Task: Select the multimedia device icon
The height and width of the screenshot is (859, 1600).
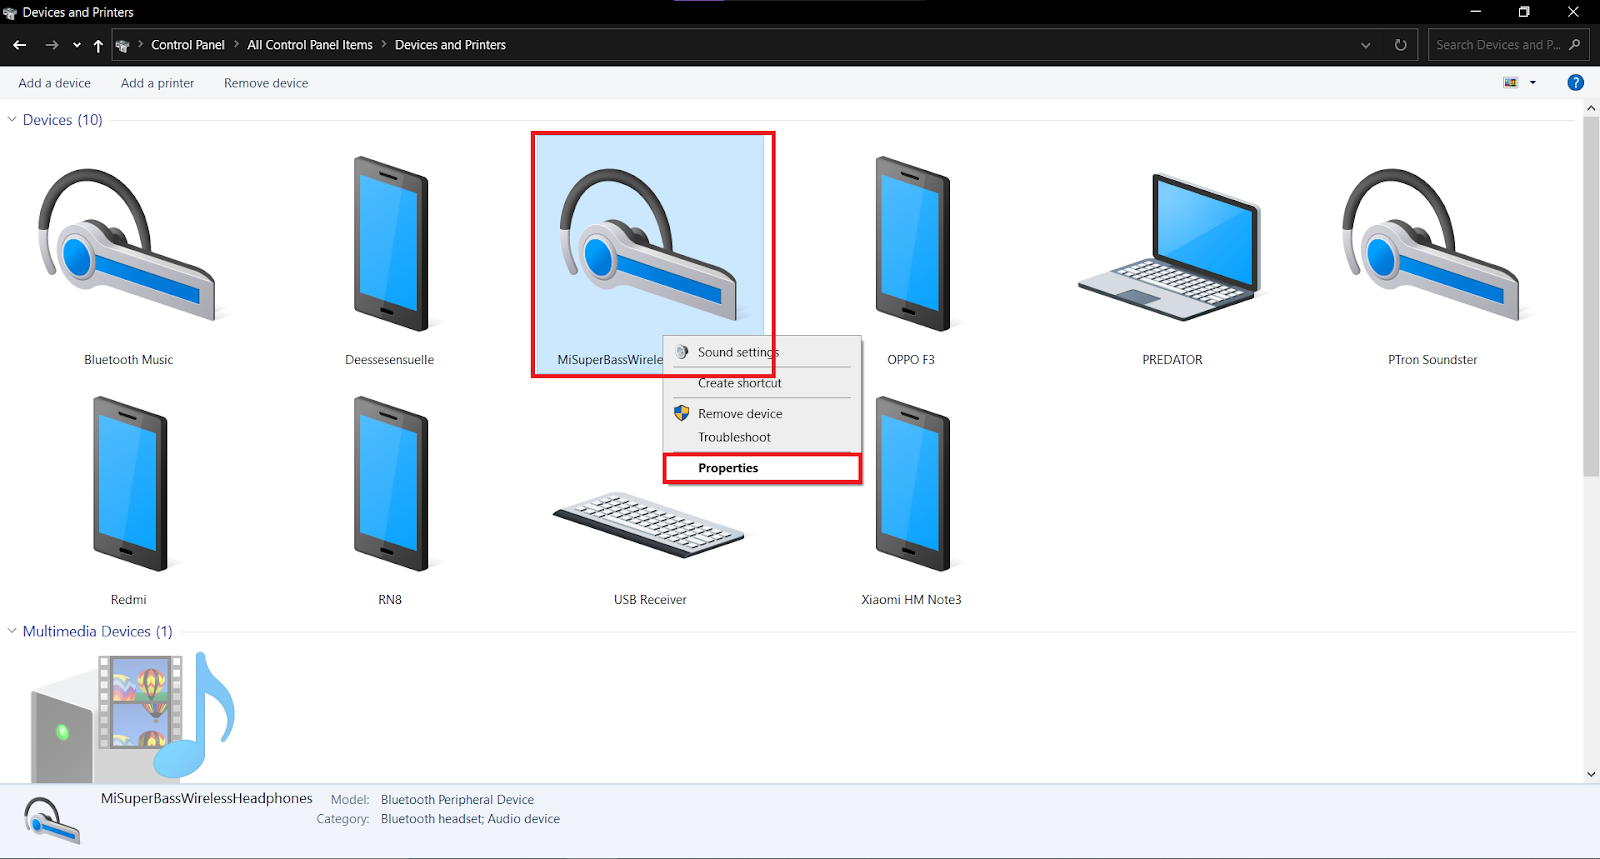Action: [133, 717]
